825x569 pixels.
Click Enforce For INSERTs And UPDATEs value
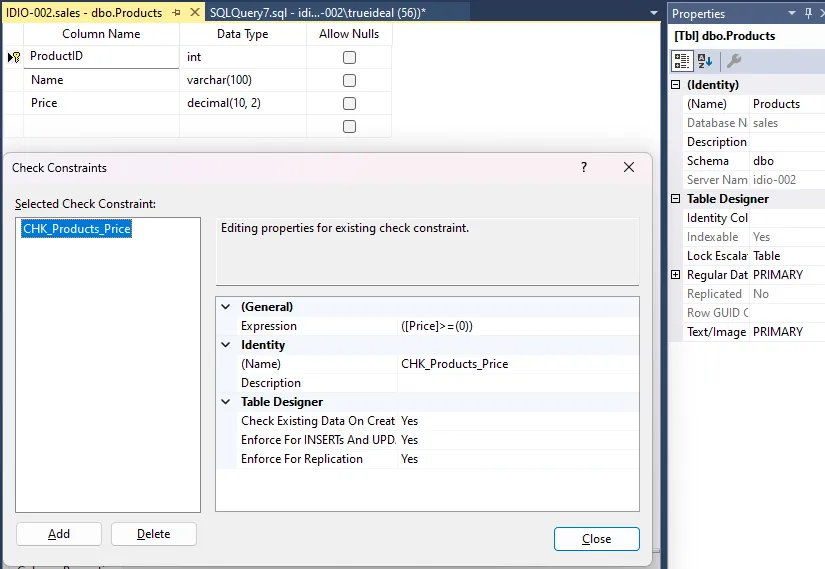[518, 440]
